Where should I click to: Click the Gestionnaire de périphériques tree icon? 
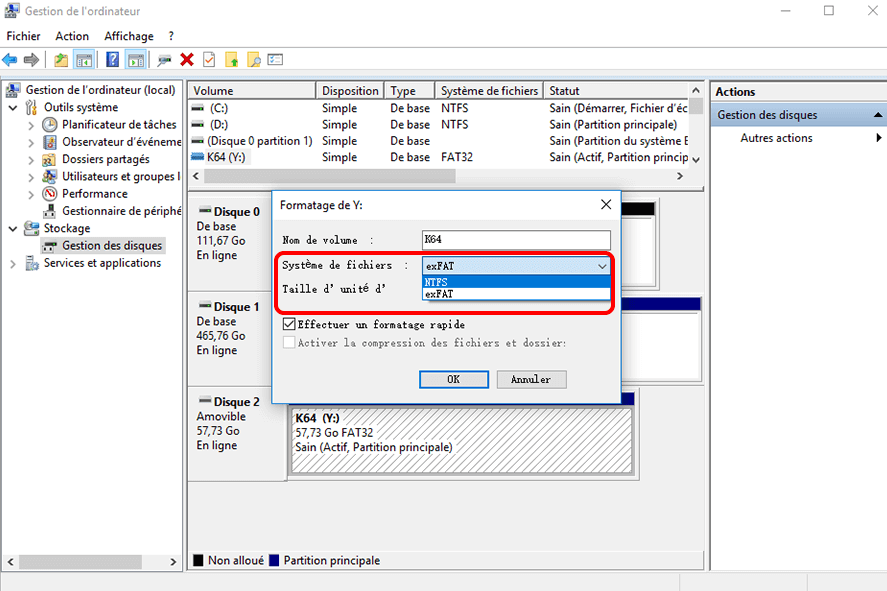click(48, 211)
